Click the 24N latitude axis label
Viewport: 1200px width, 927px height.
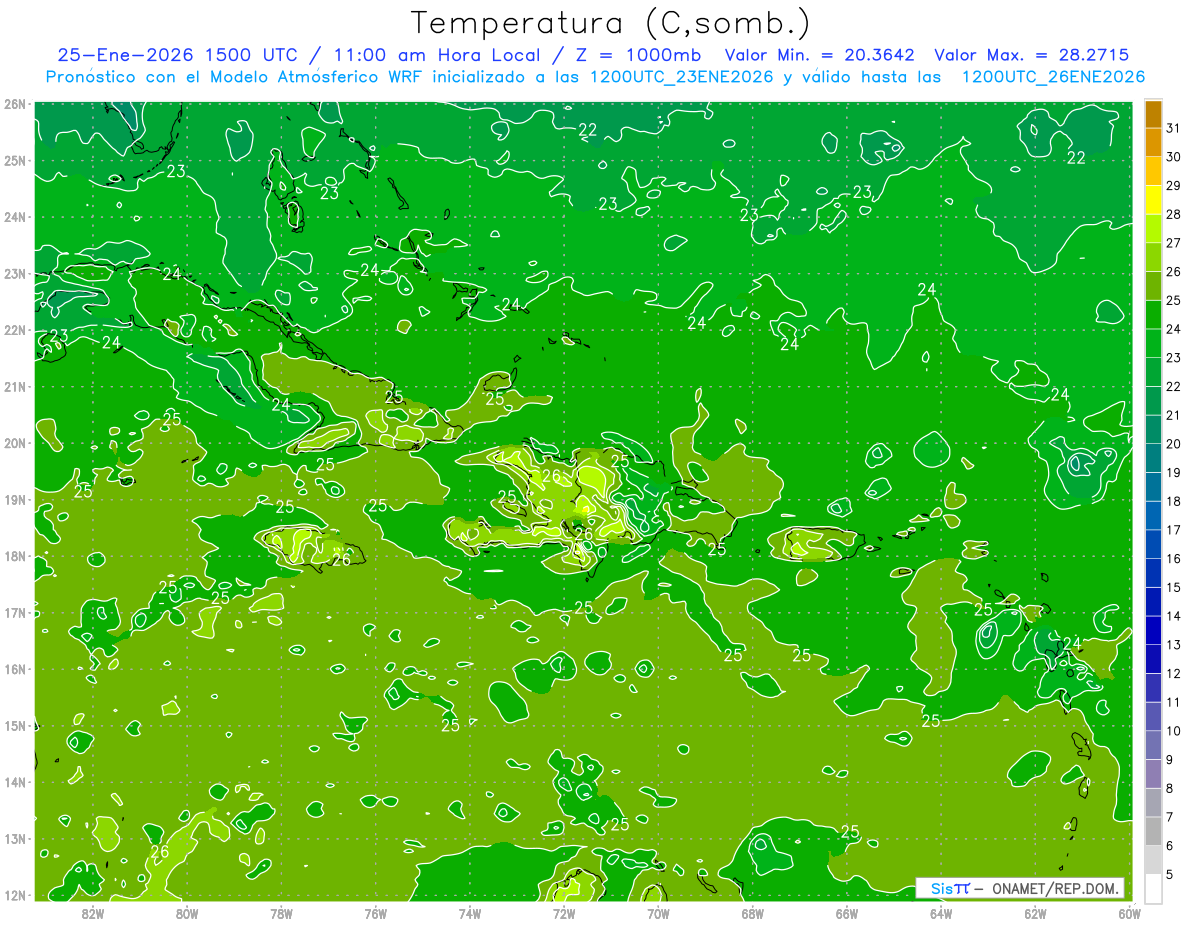15,217
